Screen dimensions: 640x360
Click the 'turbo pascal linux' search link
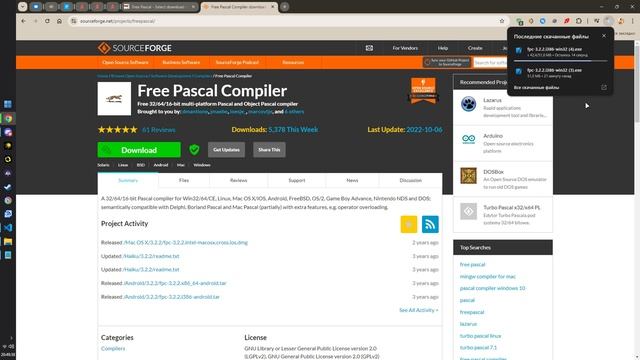pos(480,336)
